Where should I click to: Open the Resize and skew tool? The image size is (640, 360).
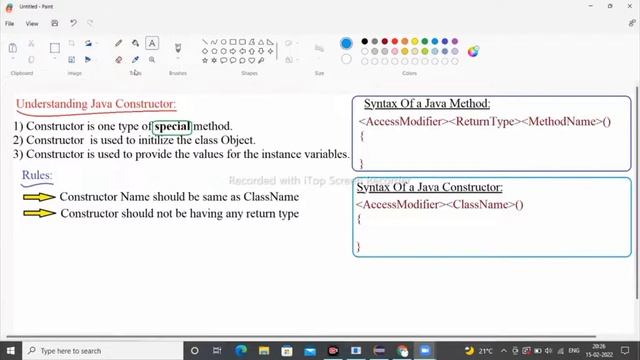pyautogui.click(x=71, y=60)
